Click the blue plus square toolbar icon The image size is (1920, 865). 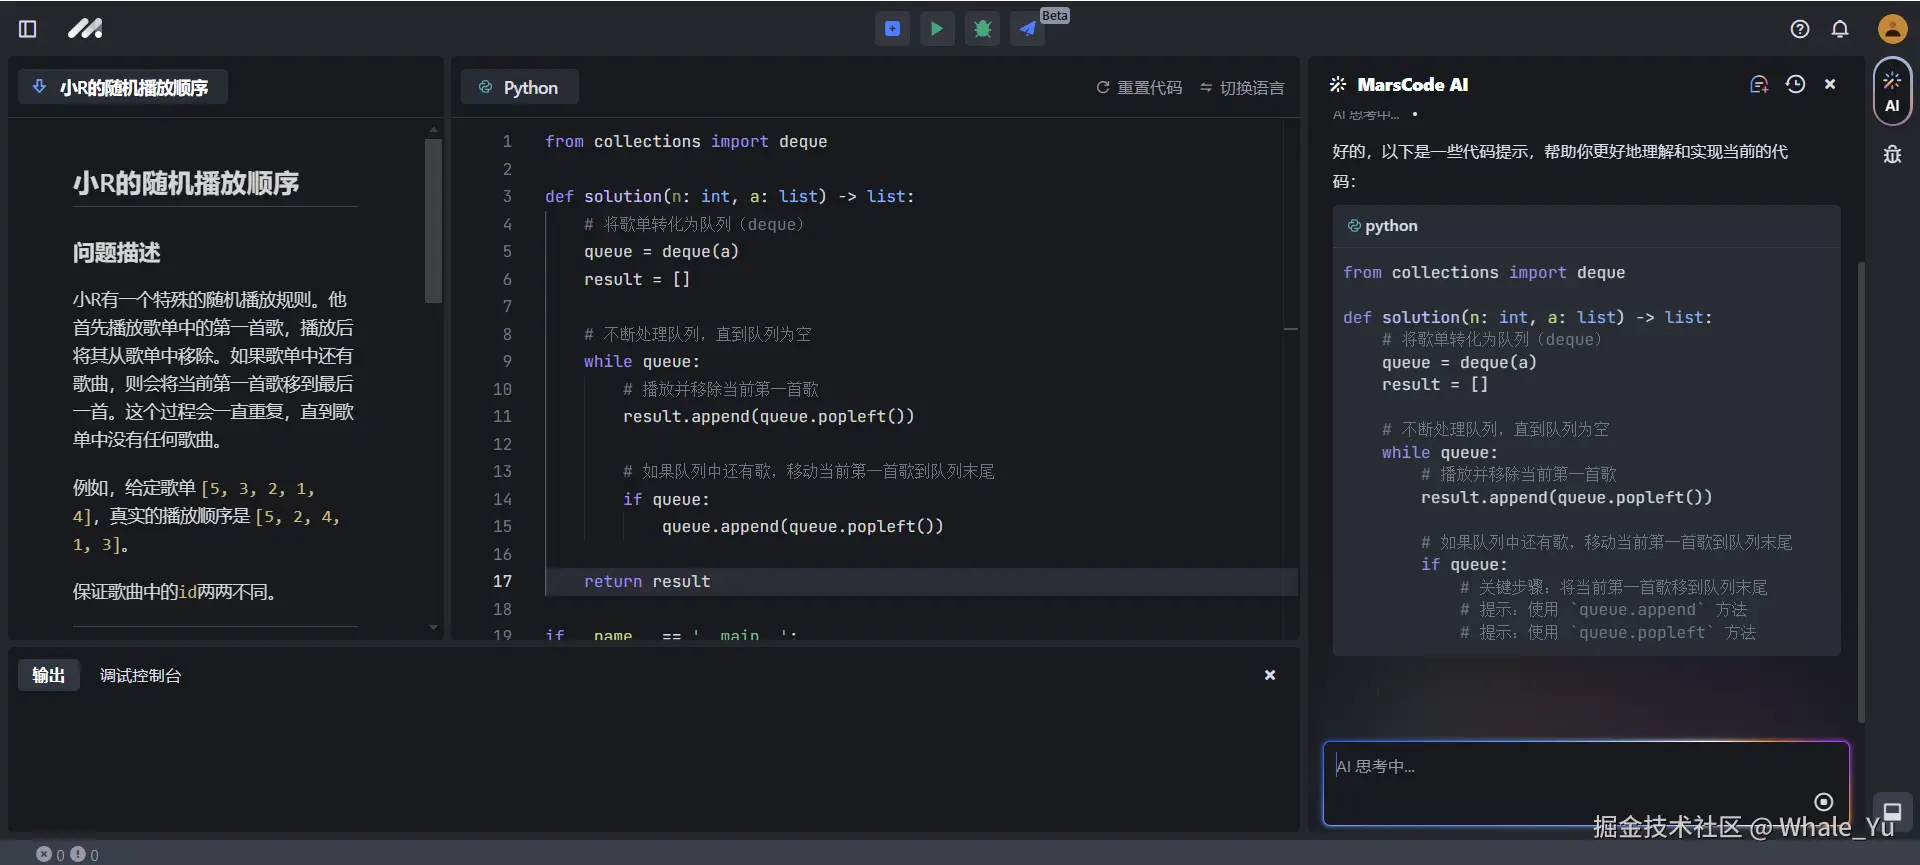click(892, 29)
